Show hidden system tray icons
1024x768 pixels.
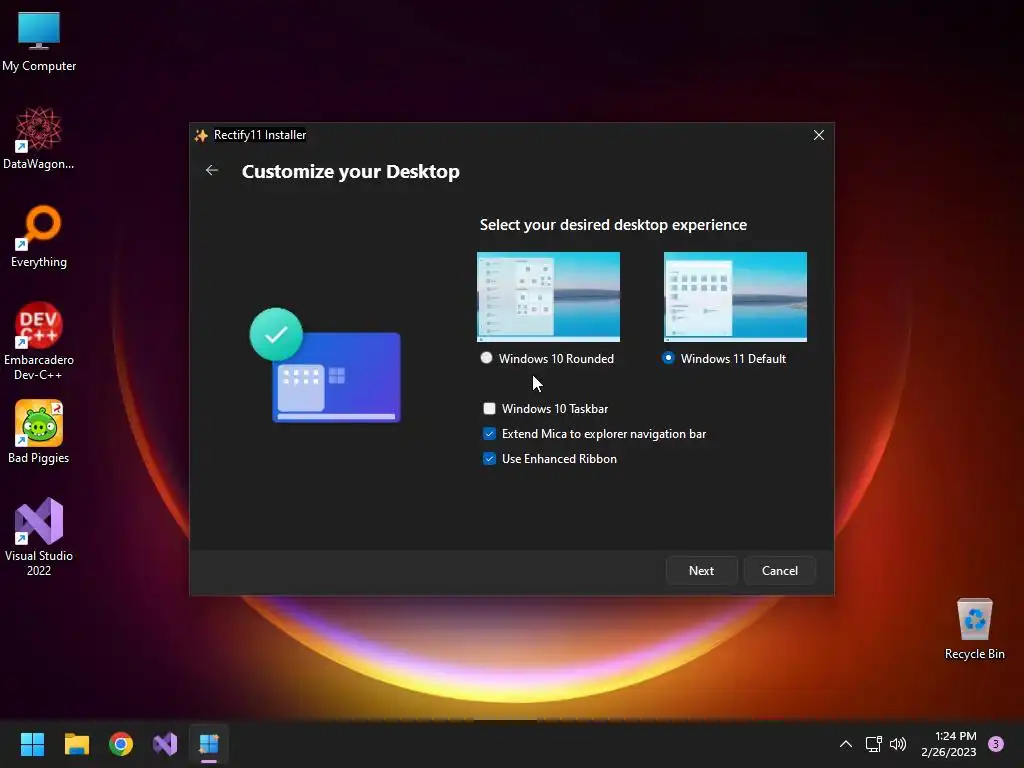click(x=846, y=744)
